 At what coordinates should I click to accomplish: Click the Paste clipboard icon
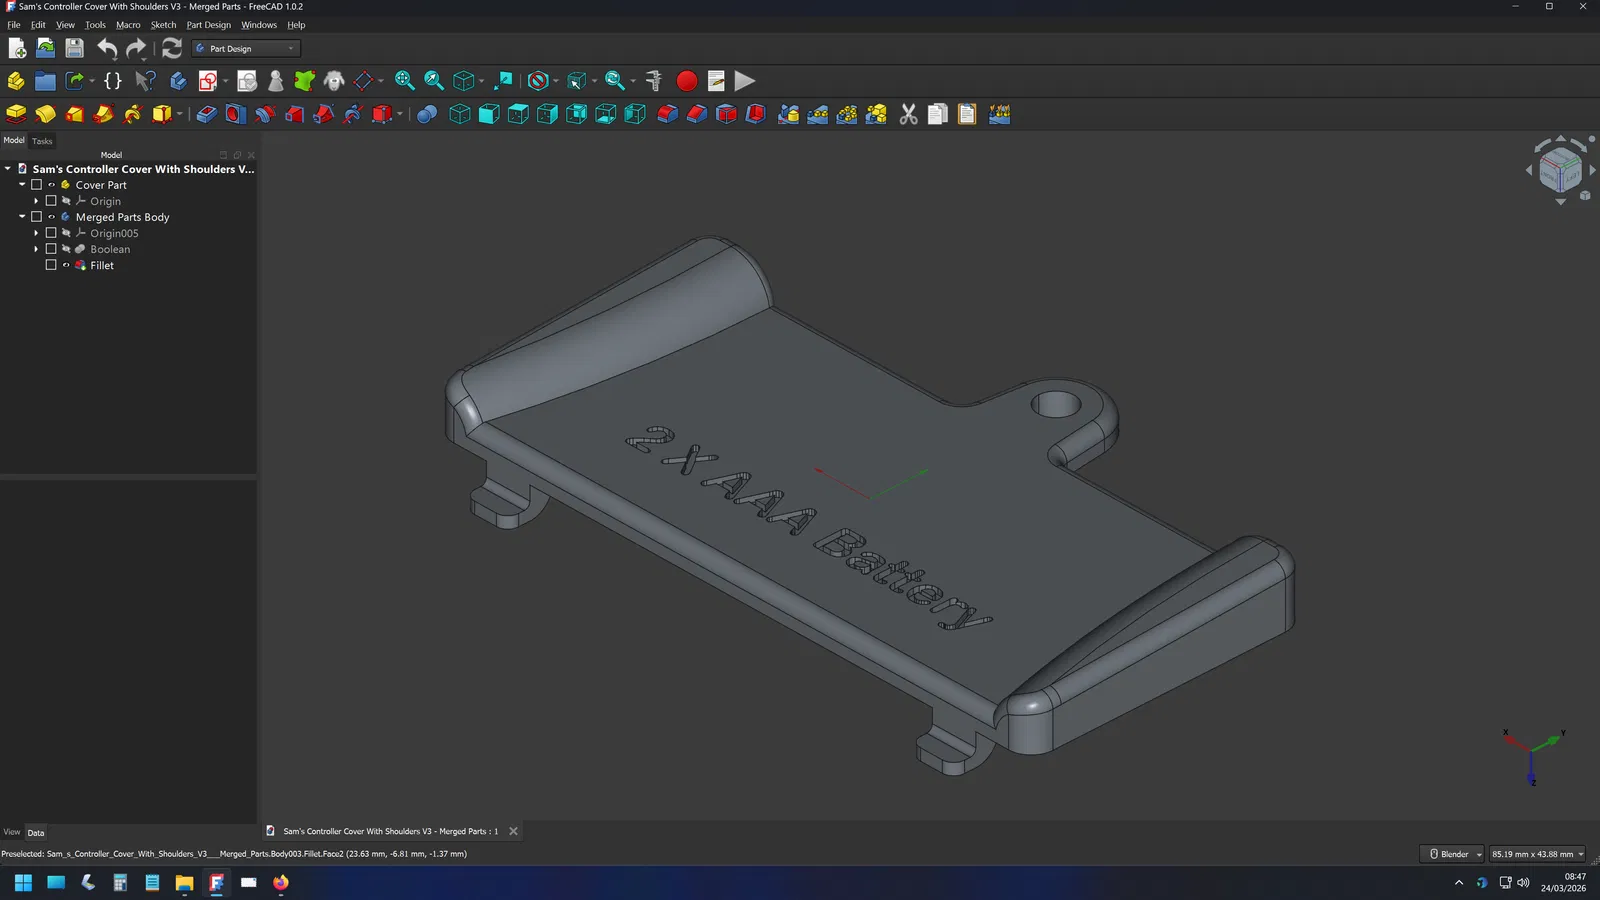[x=967, y=114]
